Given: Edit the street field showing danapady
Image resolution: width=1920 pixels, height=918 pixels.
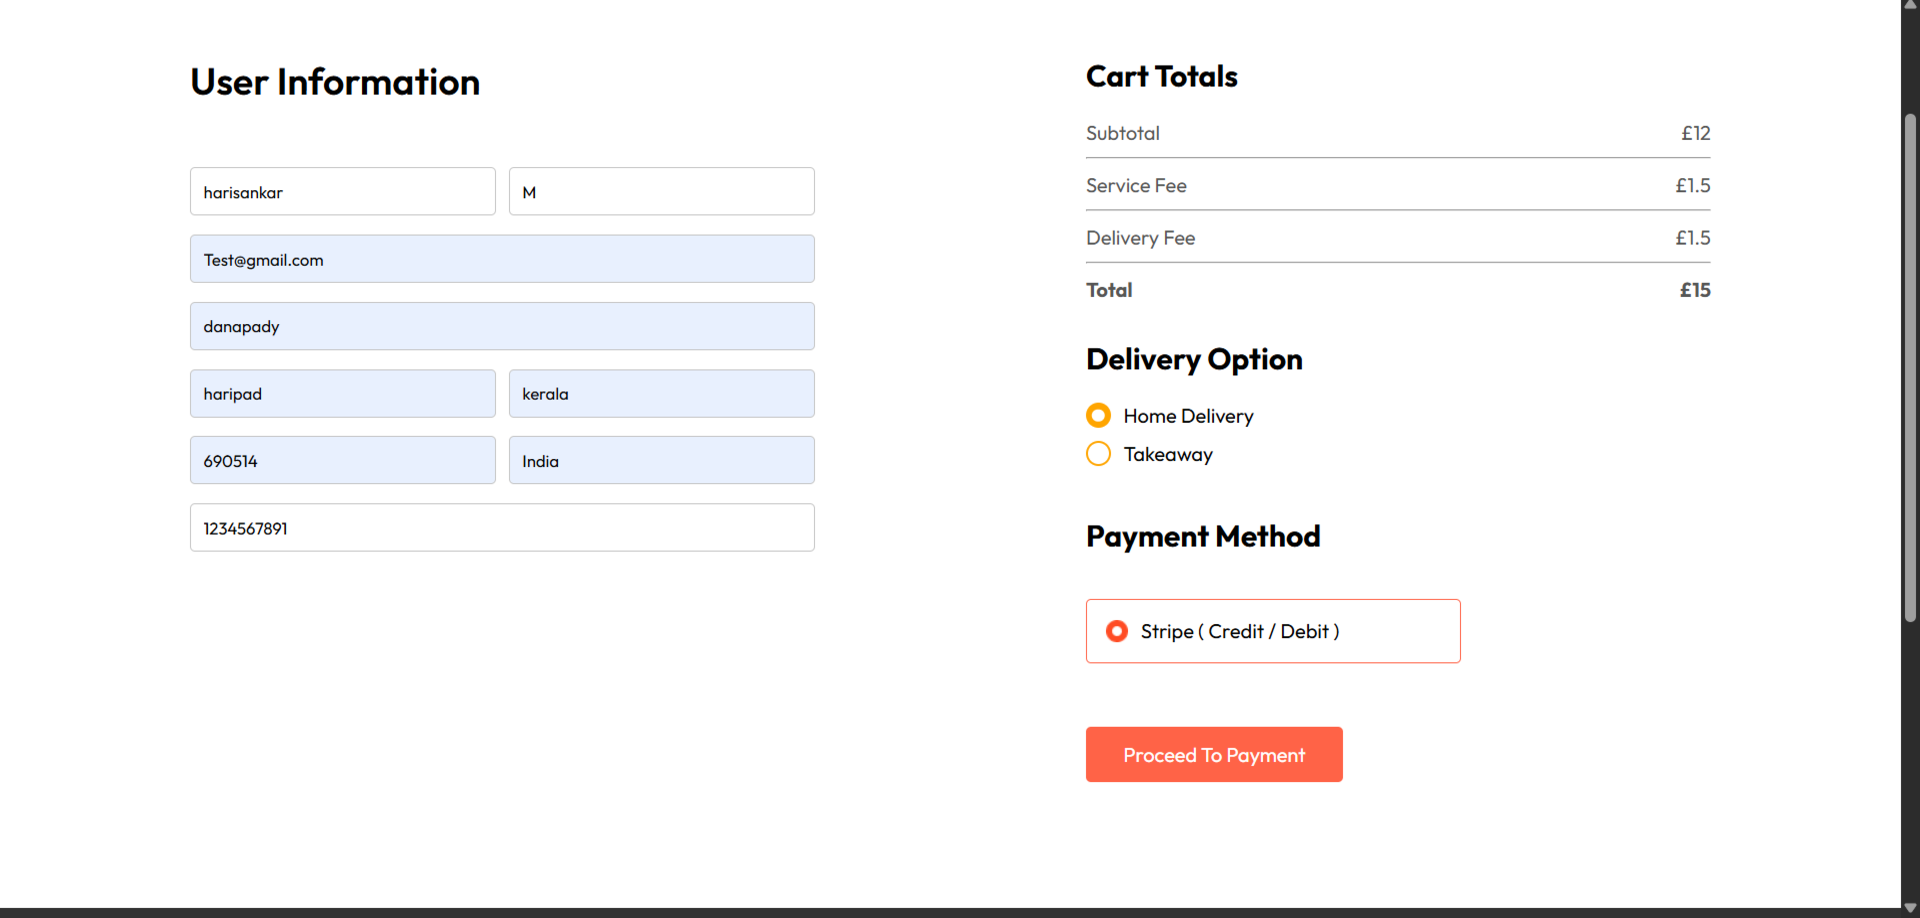Looking at the screenshot, I should pyautogui.click(x=502, y=326).
